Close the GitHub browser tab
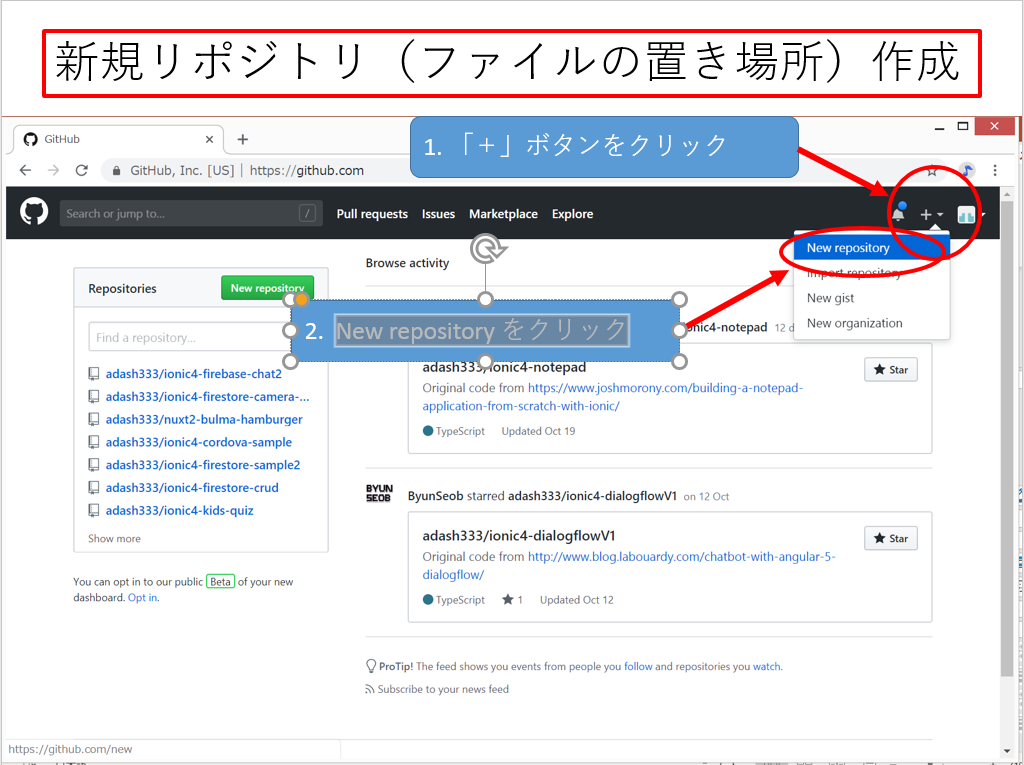This screenshot has width=1024, height=765. (x=209, y=139)
